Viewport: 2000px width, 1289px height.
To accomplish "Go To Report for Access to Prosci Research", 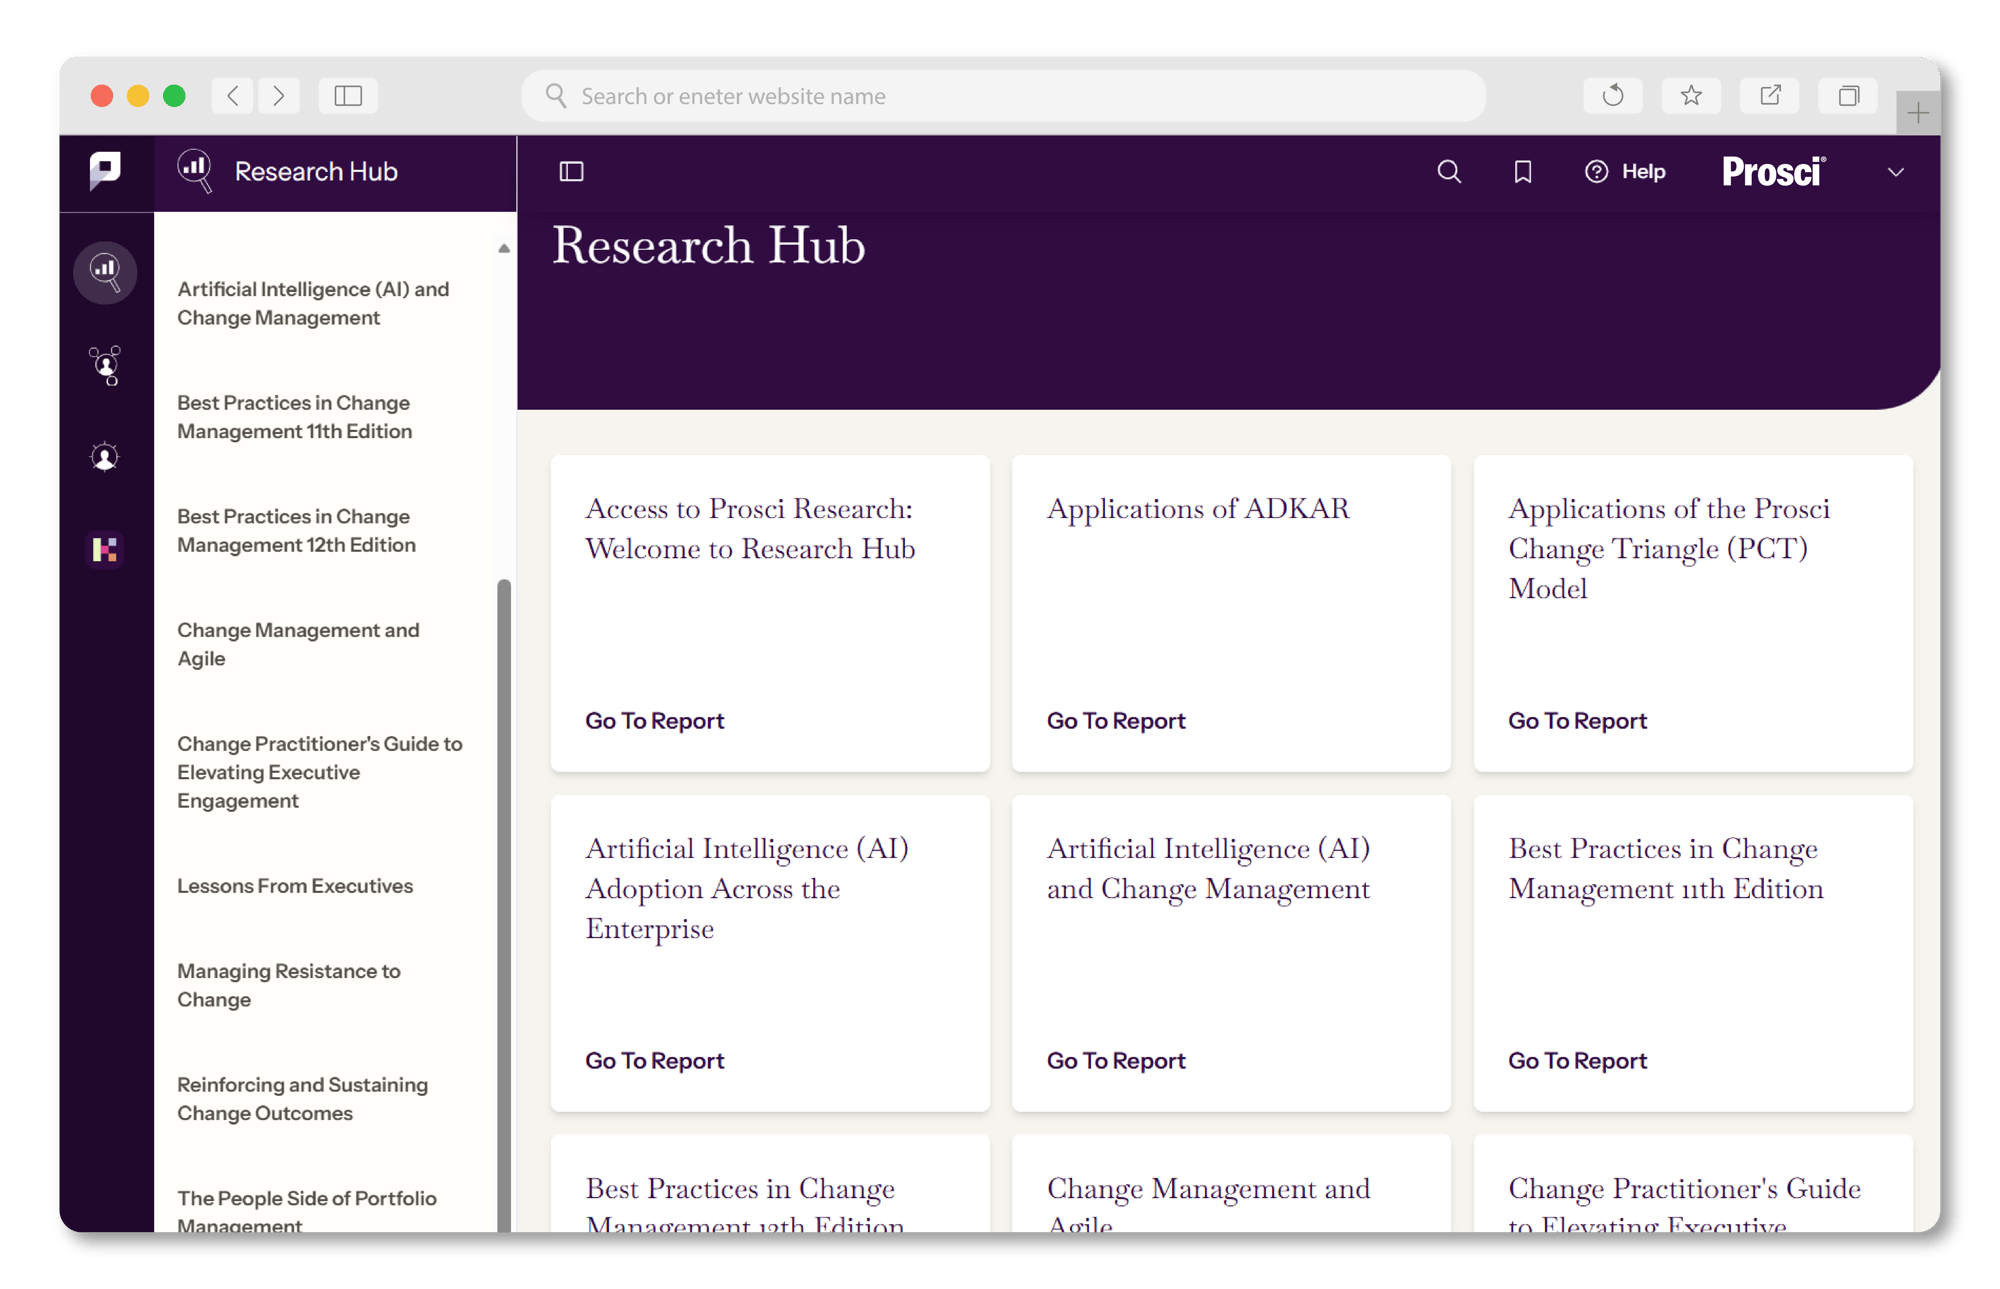I will pos(655,721).
